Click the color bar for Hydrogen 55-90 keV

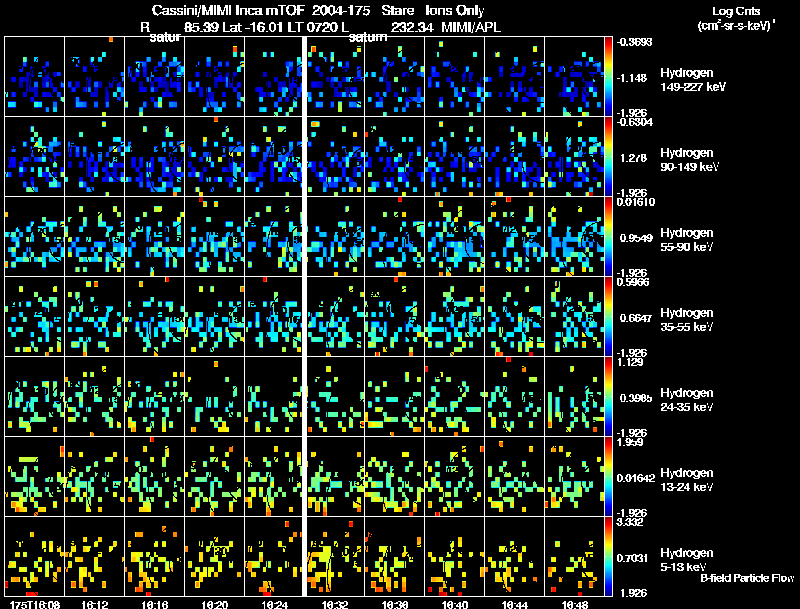[x=608, y=237]
